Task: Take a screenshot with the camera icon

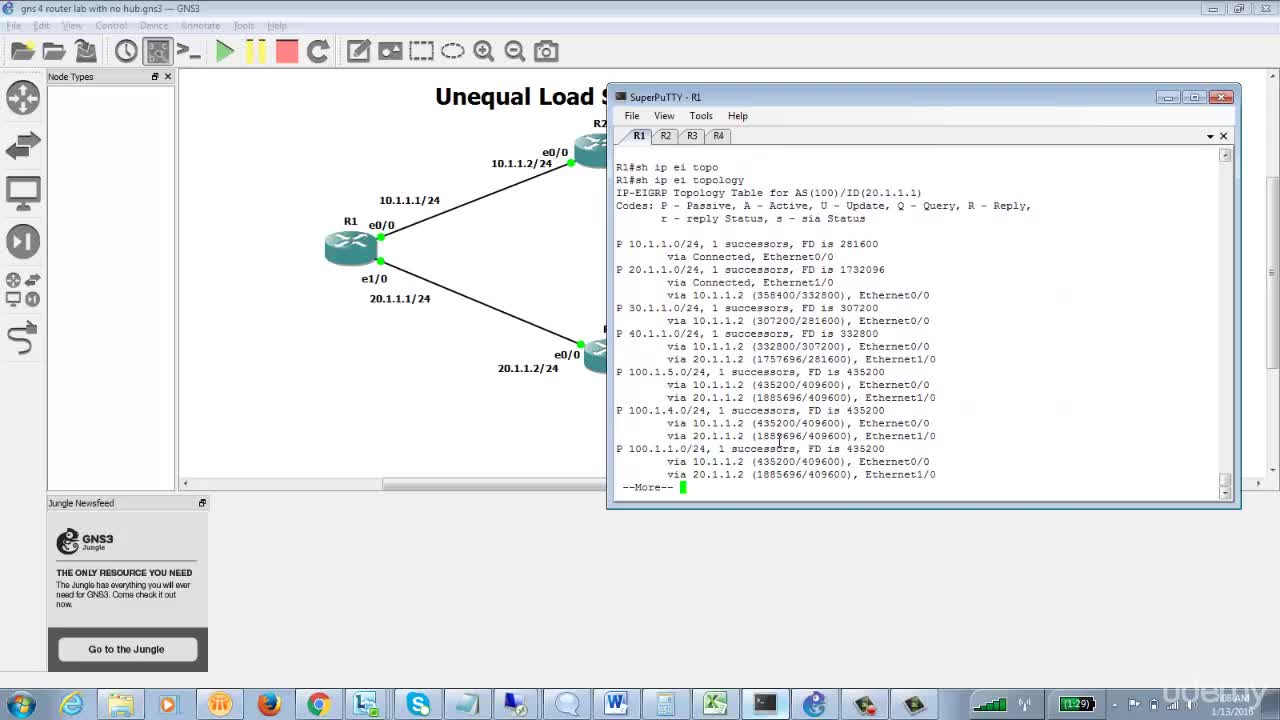Action: pos(546,51)
